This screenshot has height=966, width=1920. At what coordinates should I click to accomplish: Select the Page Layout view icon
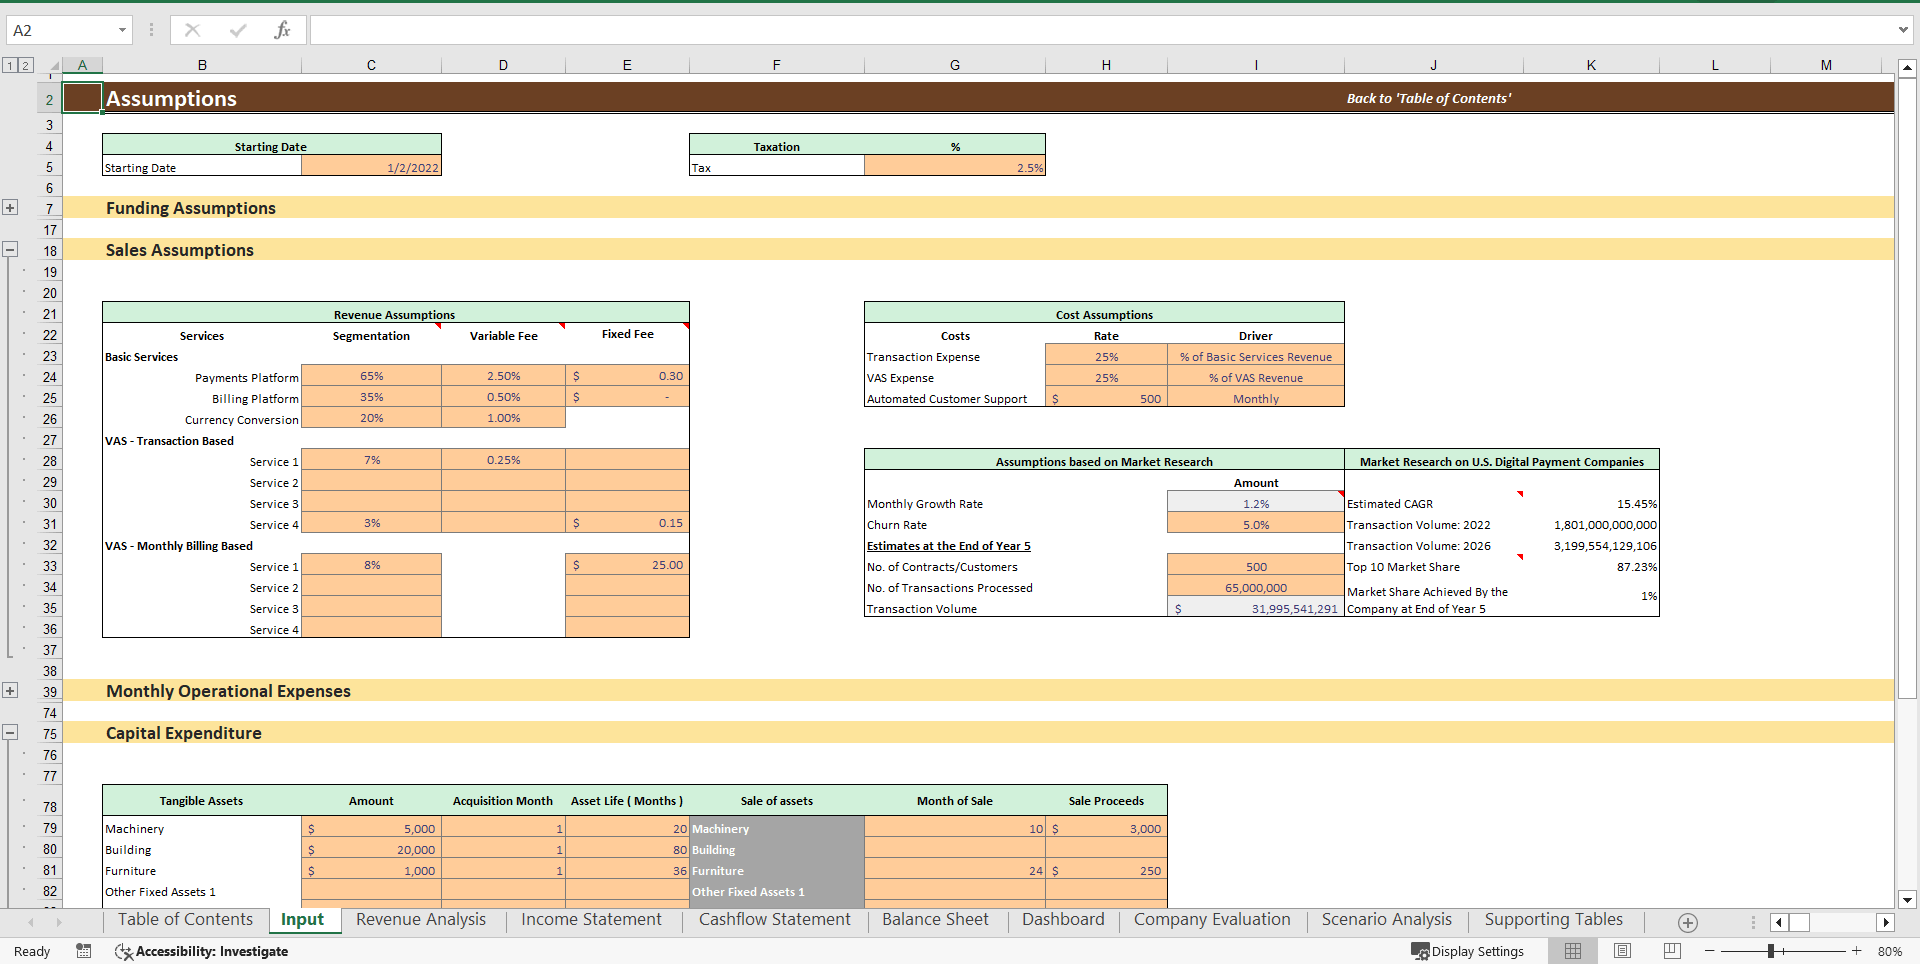pyautogui.click(x=1621, y=951)
